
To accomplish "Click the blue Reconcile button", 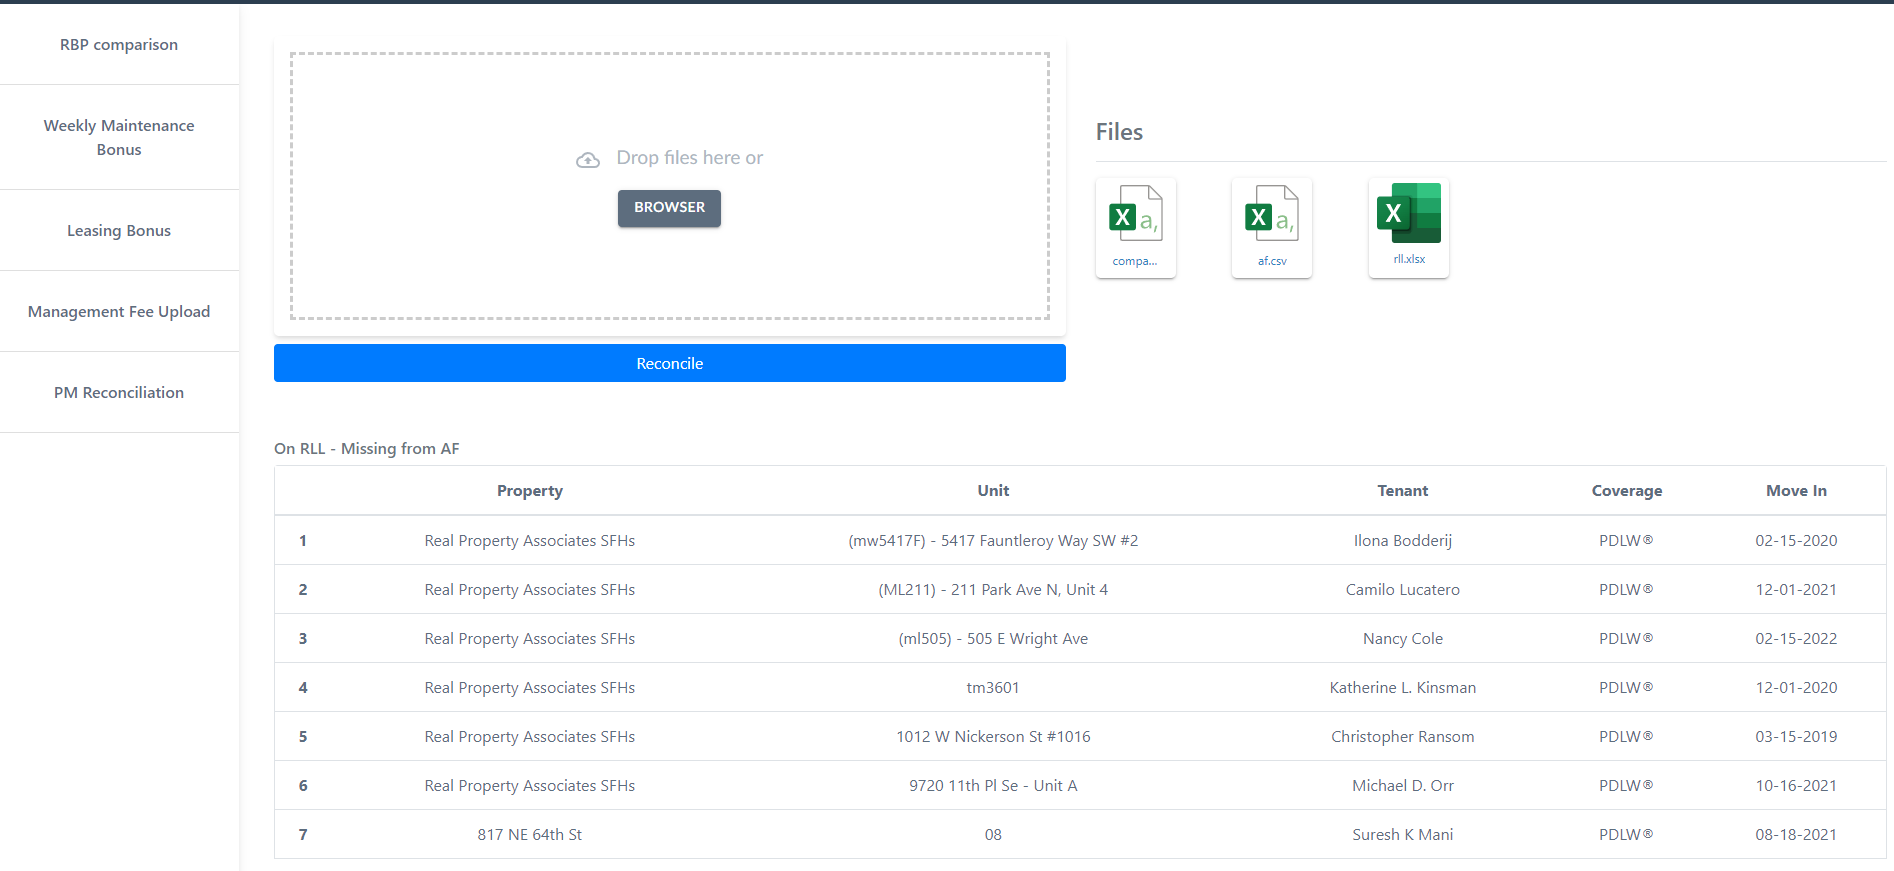I will tap(669, 363).
